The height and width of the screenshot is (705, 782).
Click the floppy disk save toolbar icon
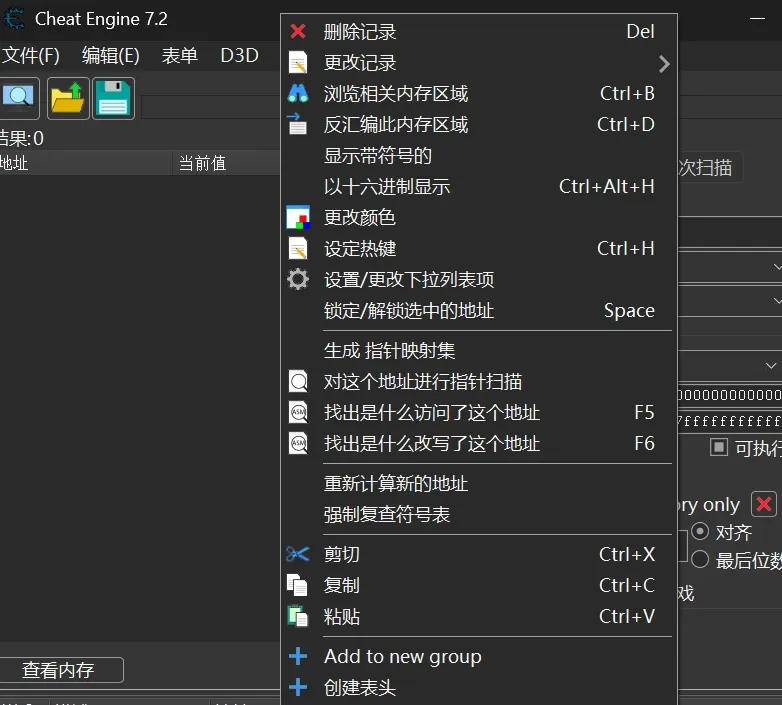113,98
